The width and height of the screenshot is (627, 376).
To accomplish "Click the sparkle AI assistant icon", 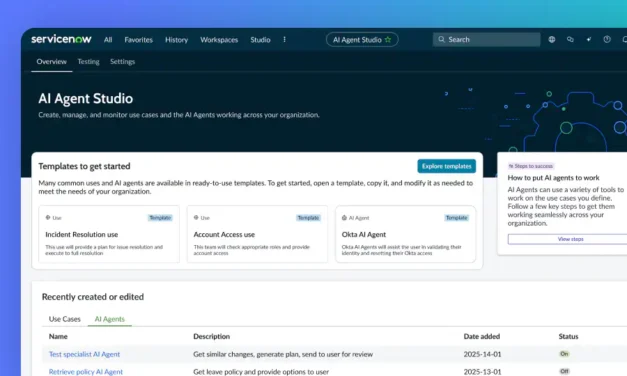I will pyautogui.click(x=589, y=39).
